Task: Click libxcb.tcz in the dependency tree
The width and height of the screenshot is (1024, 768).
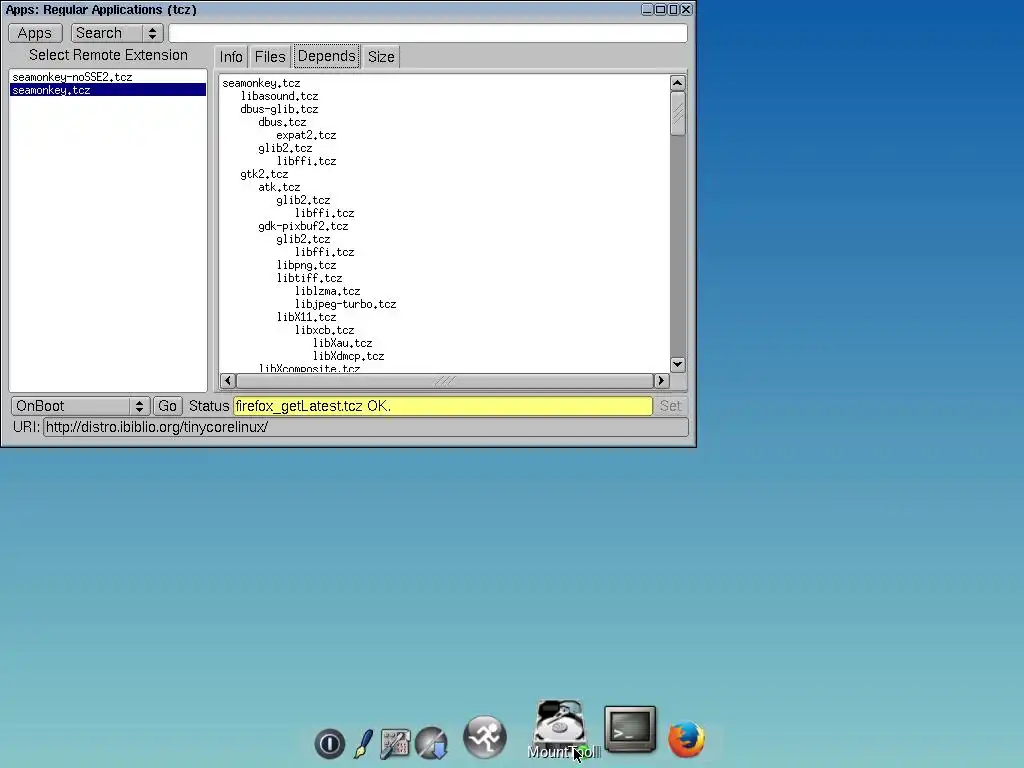Action: 325,330
